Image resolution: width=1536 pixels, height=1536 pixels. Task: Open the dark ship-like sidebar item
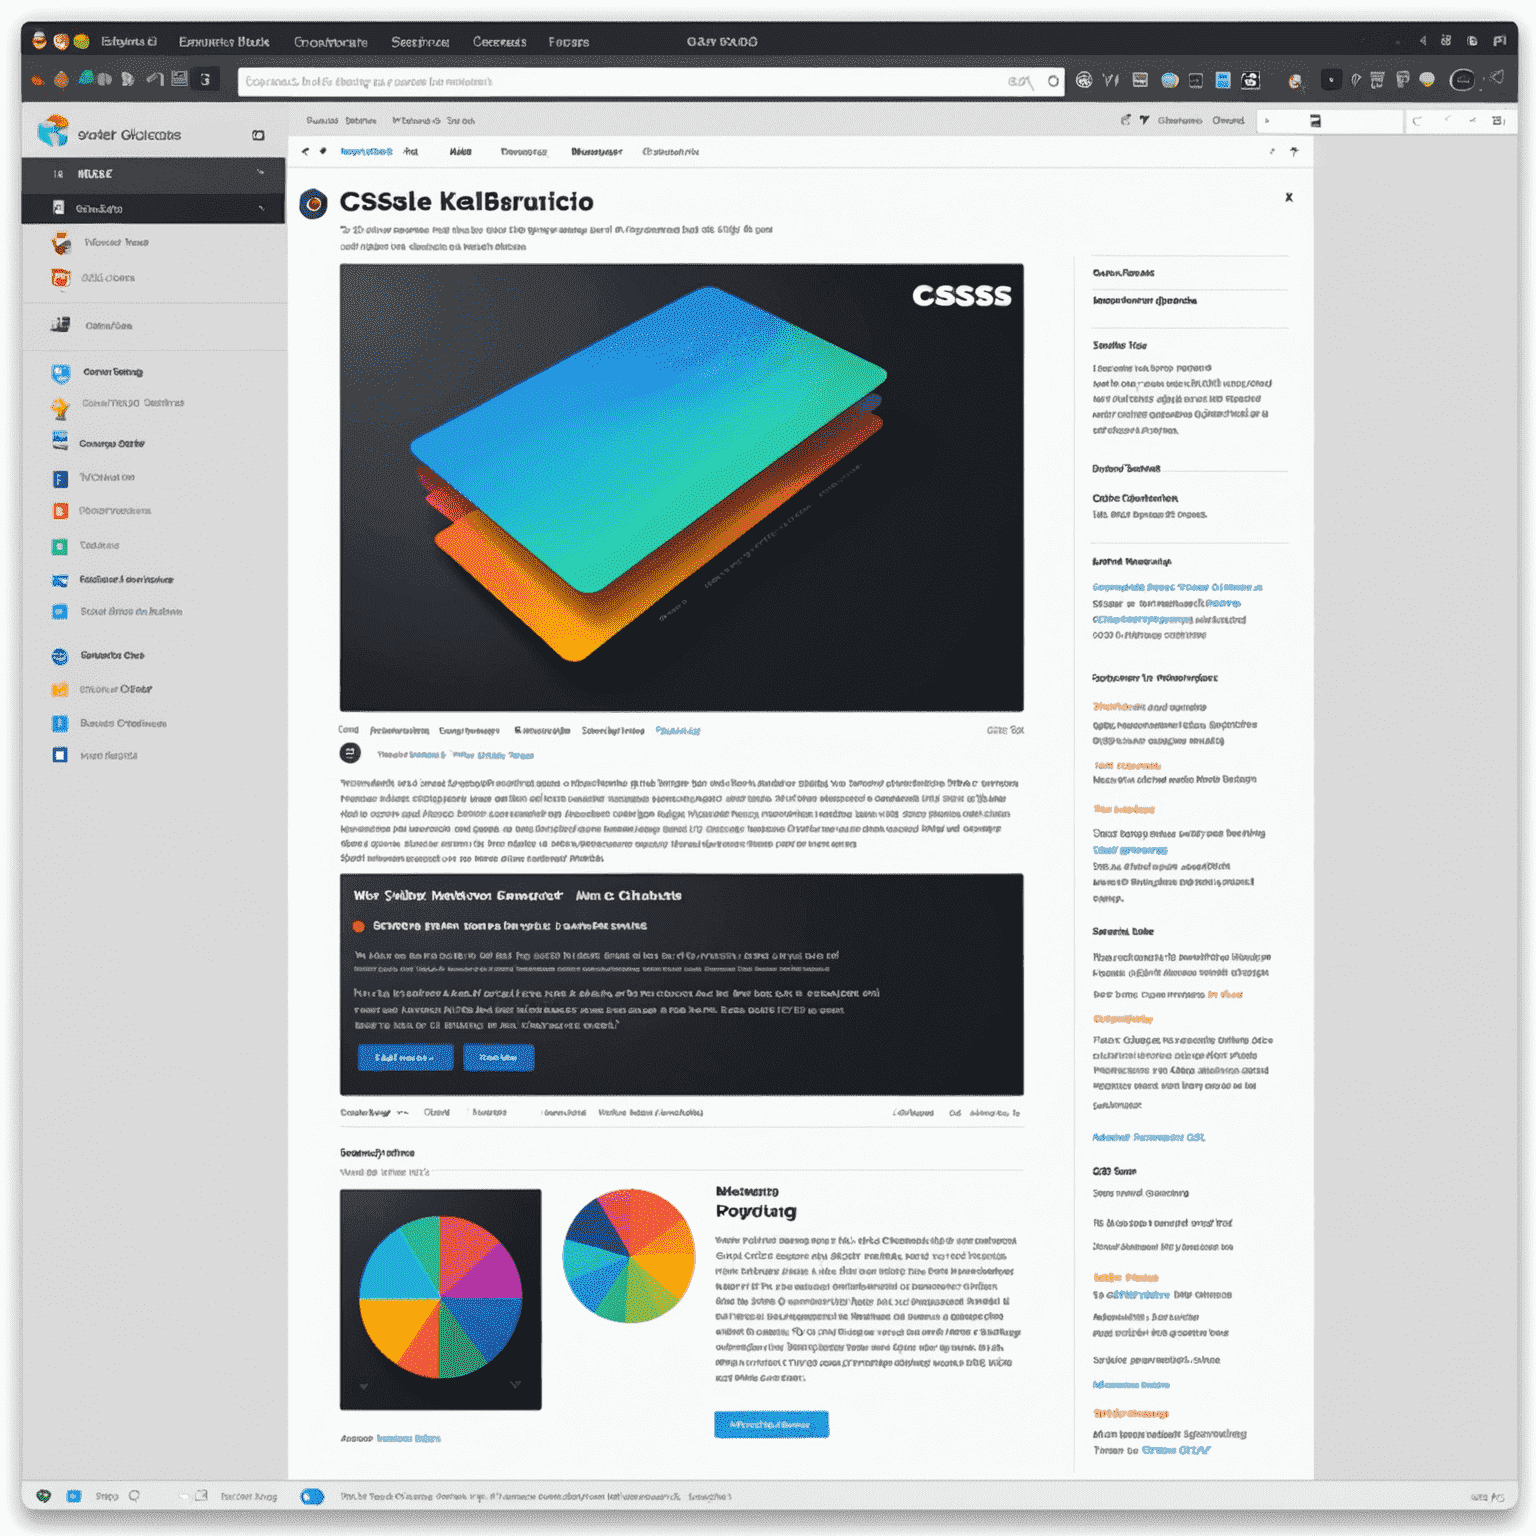pyautogui.click(x=60, y=325)
